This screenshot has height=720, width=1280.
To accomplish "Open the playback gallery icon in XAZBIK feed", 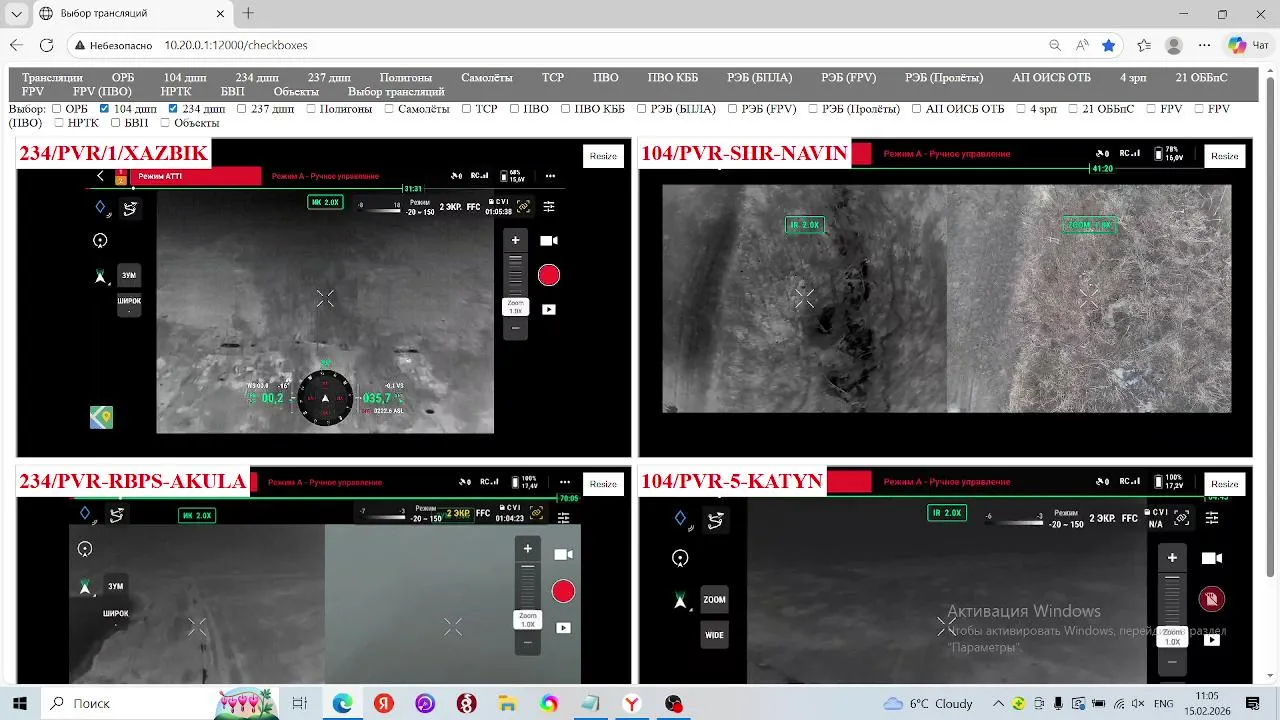I will click(x=548, y=309).
